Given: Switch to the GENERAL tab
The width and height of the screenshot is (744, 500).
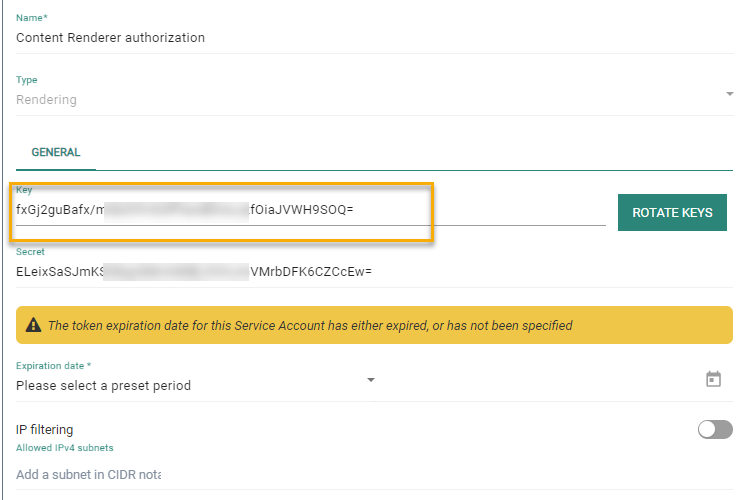Looking at the screenshot, I should pyautogui.click(x=56, y=152).
